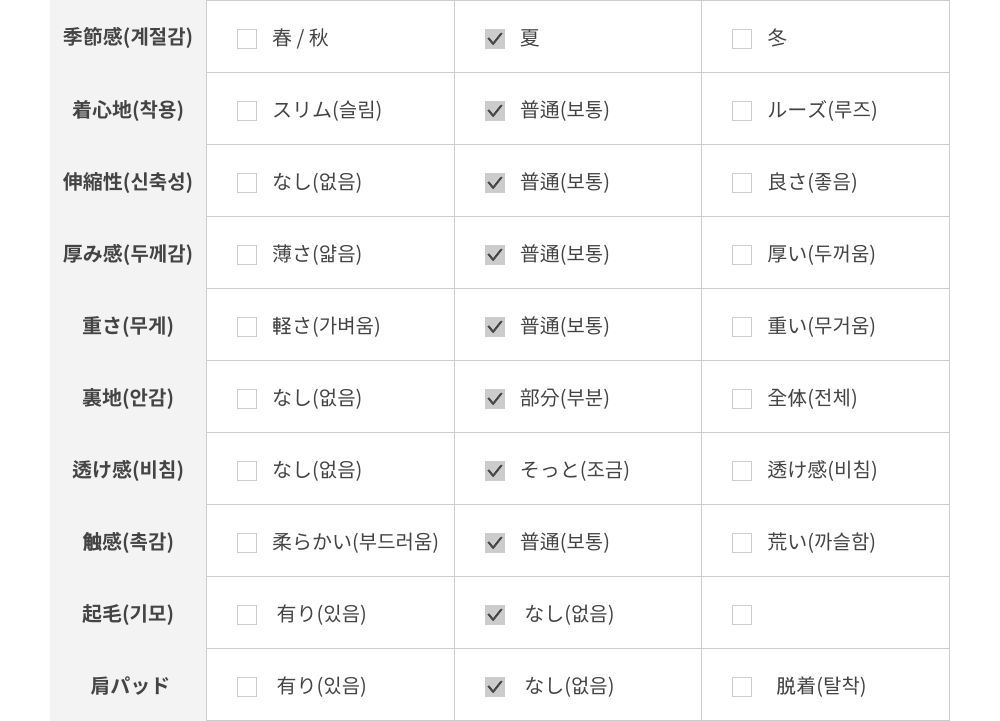The image size is (1000, 721).
Task: Check the 春 / 秋 season checkbox
Action: pos(247,39)
